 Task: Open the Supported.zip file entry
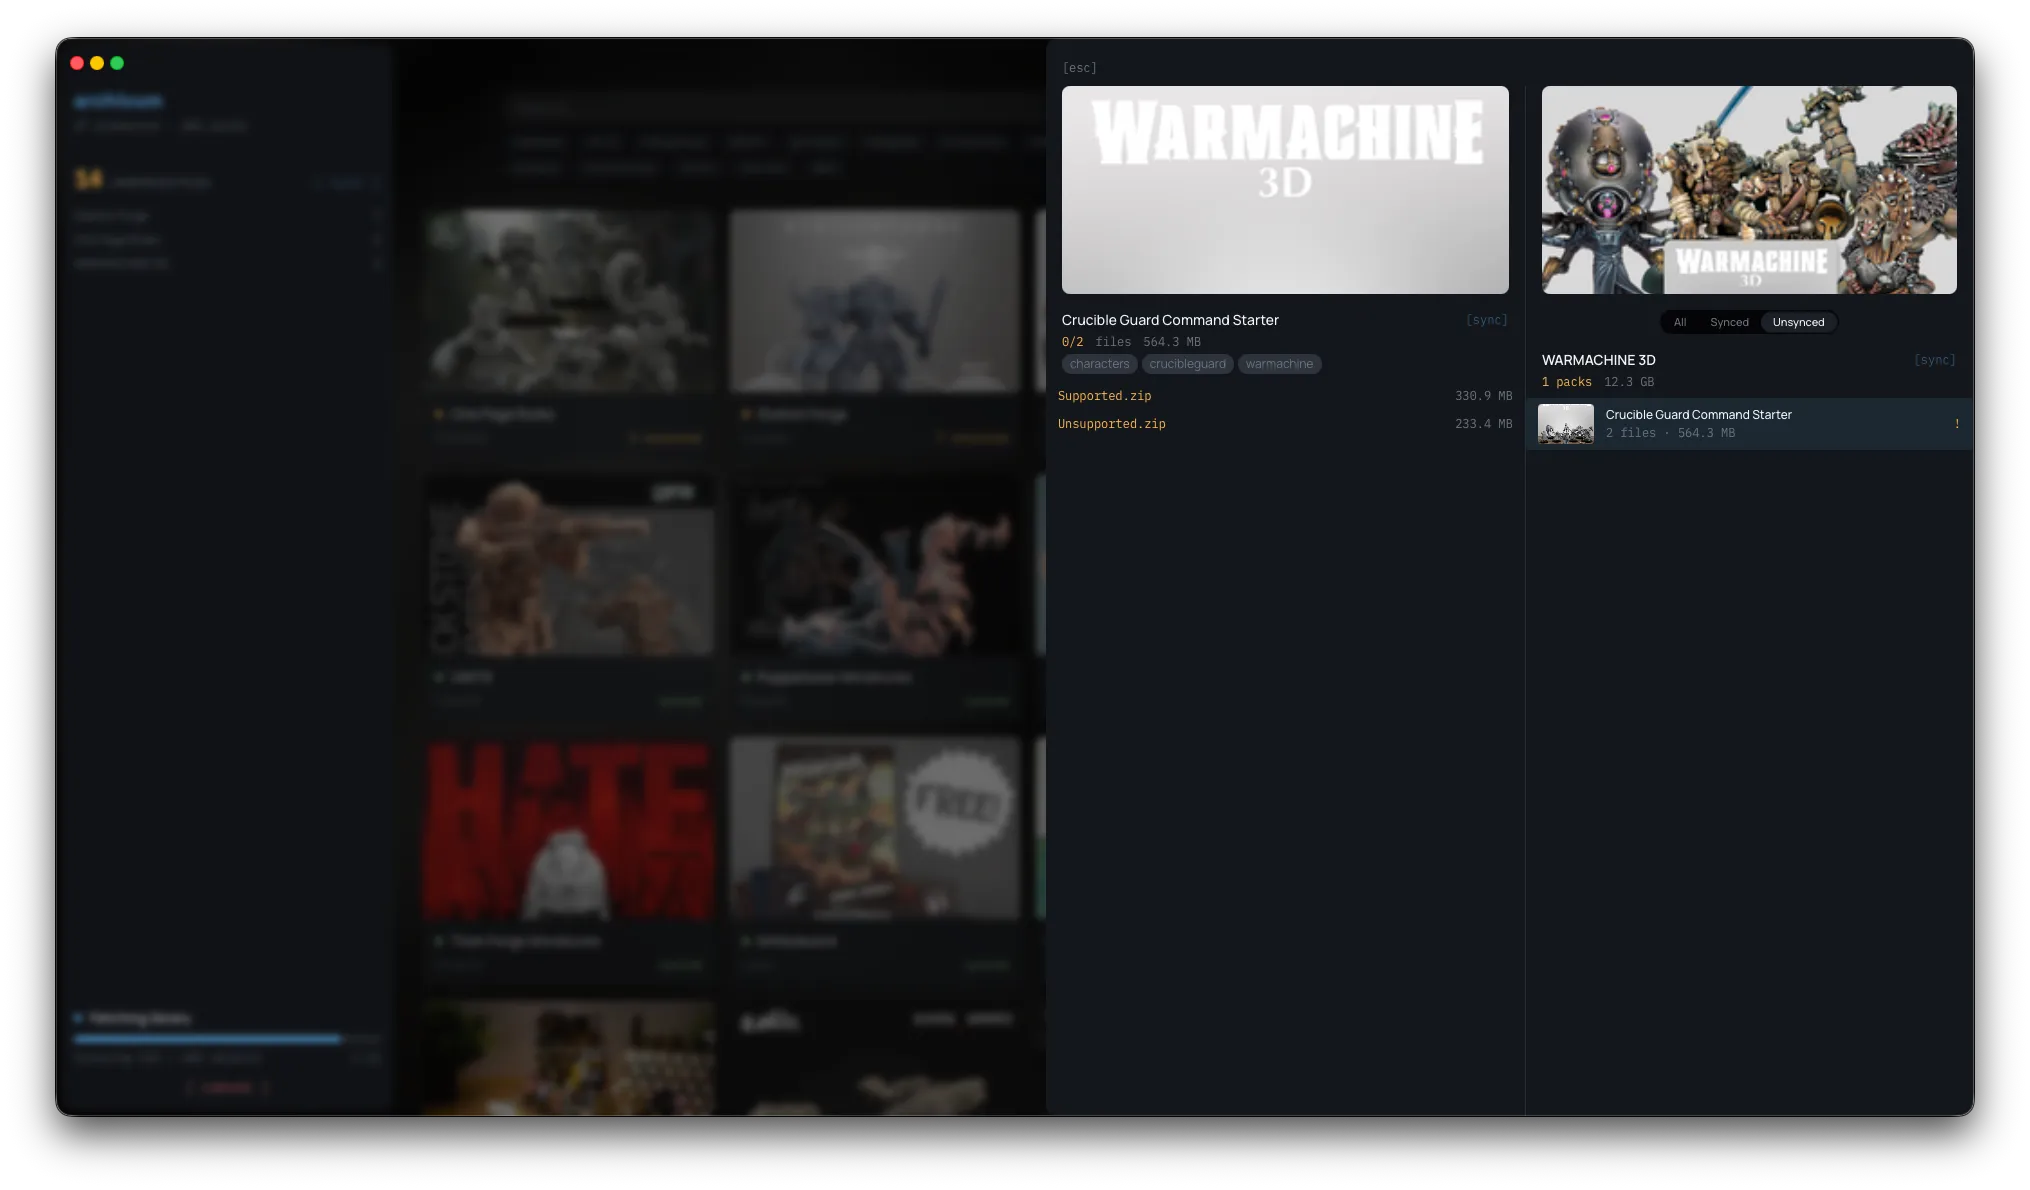coord(1104,396)
